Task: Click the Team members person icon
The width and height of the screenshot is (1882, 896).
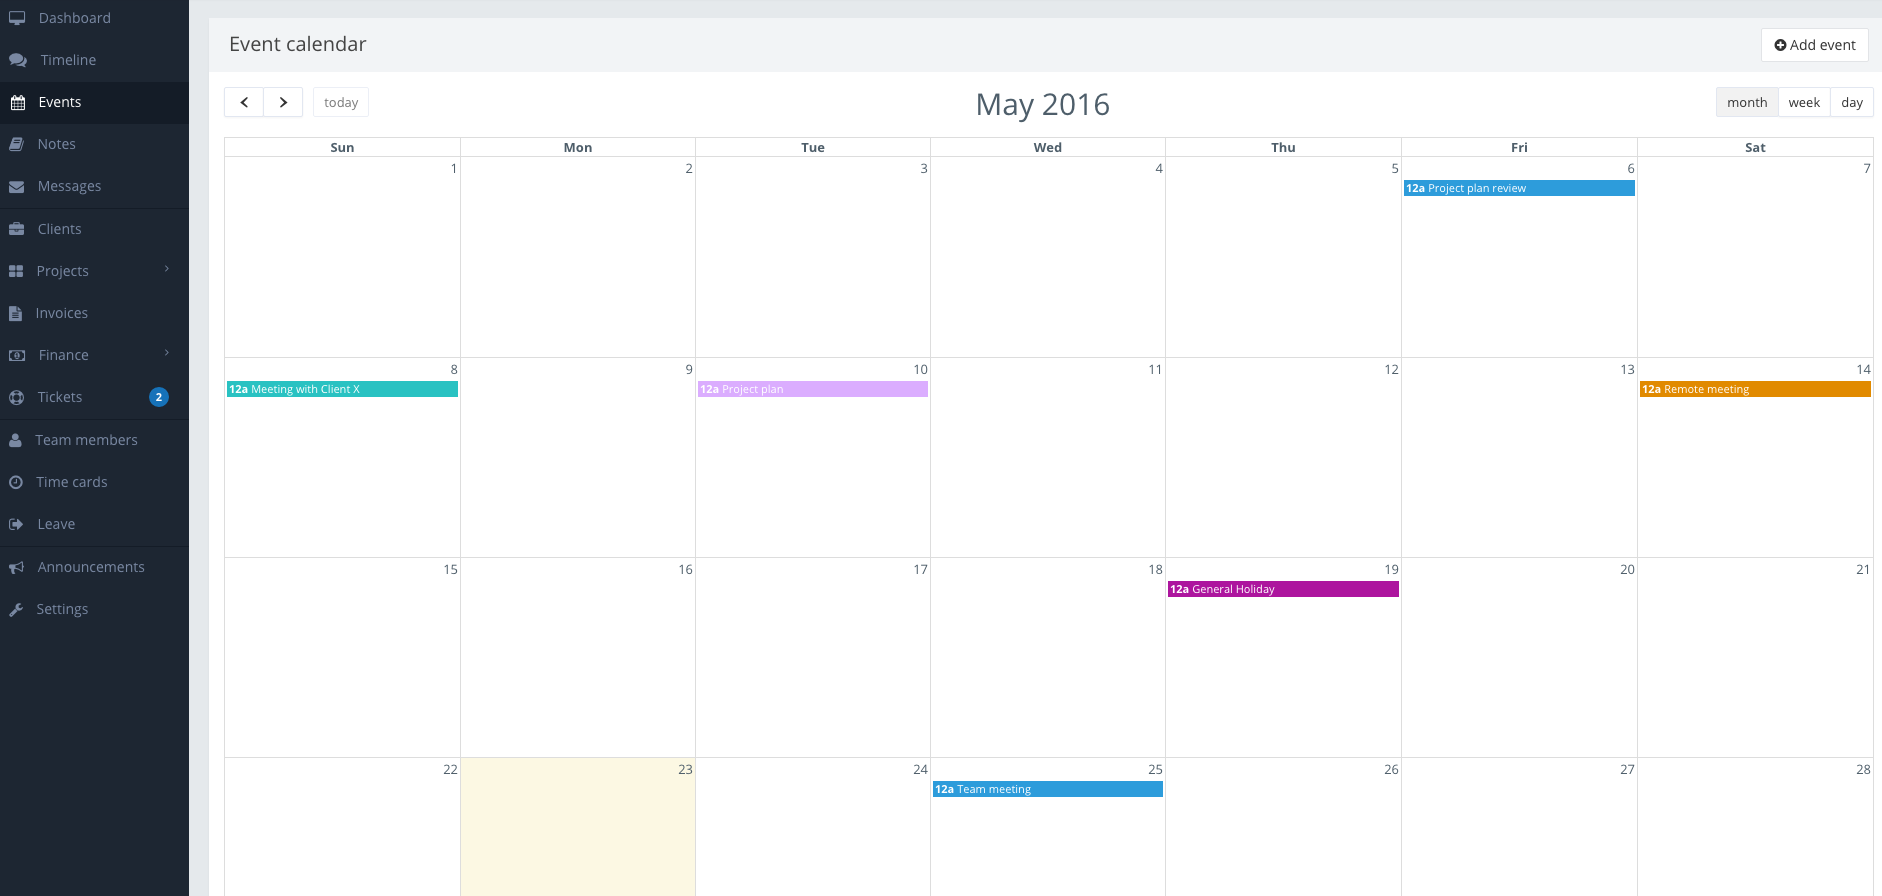Action: point(15,440)
